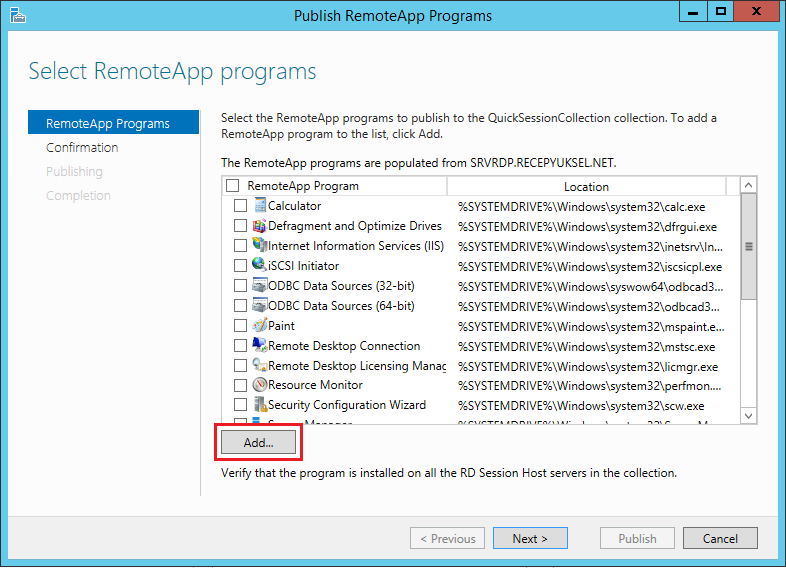Check the ODBC Data Sources (32-bit) box
Viewport: 786px width, 568px height.
[241, 286]
